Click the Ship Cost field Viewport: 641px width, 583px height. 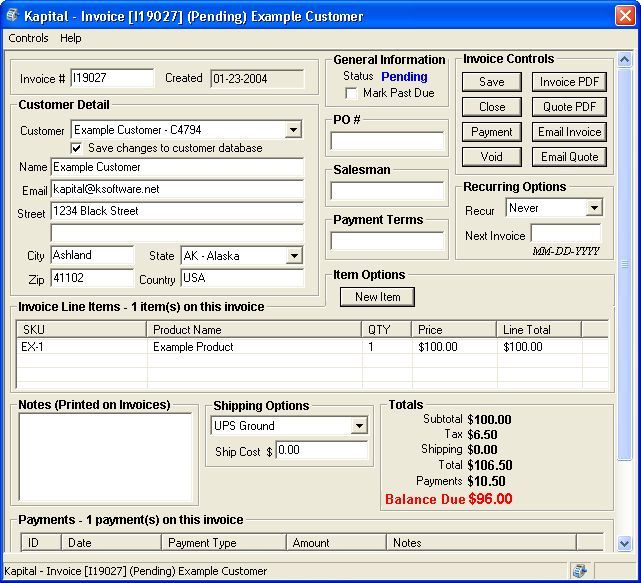click(x=322, y=450)
